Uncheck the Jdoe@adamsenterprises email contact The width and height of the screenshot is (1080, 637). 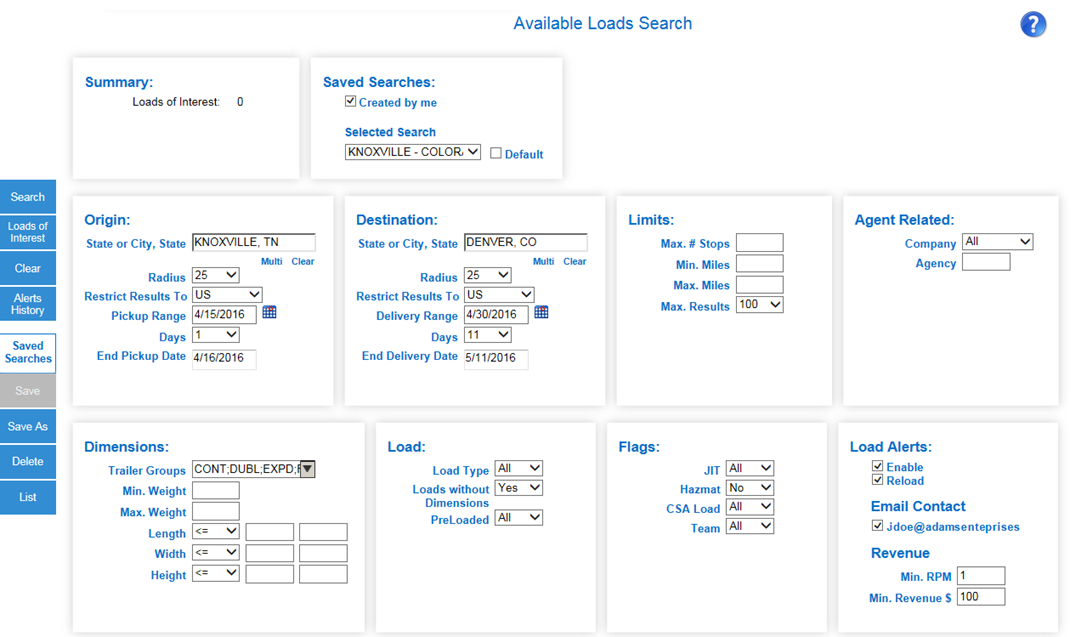click(x=877, y=526)
